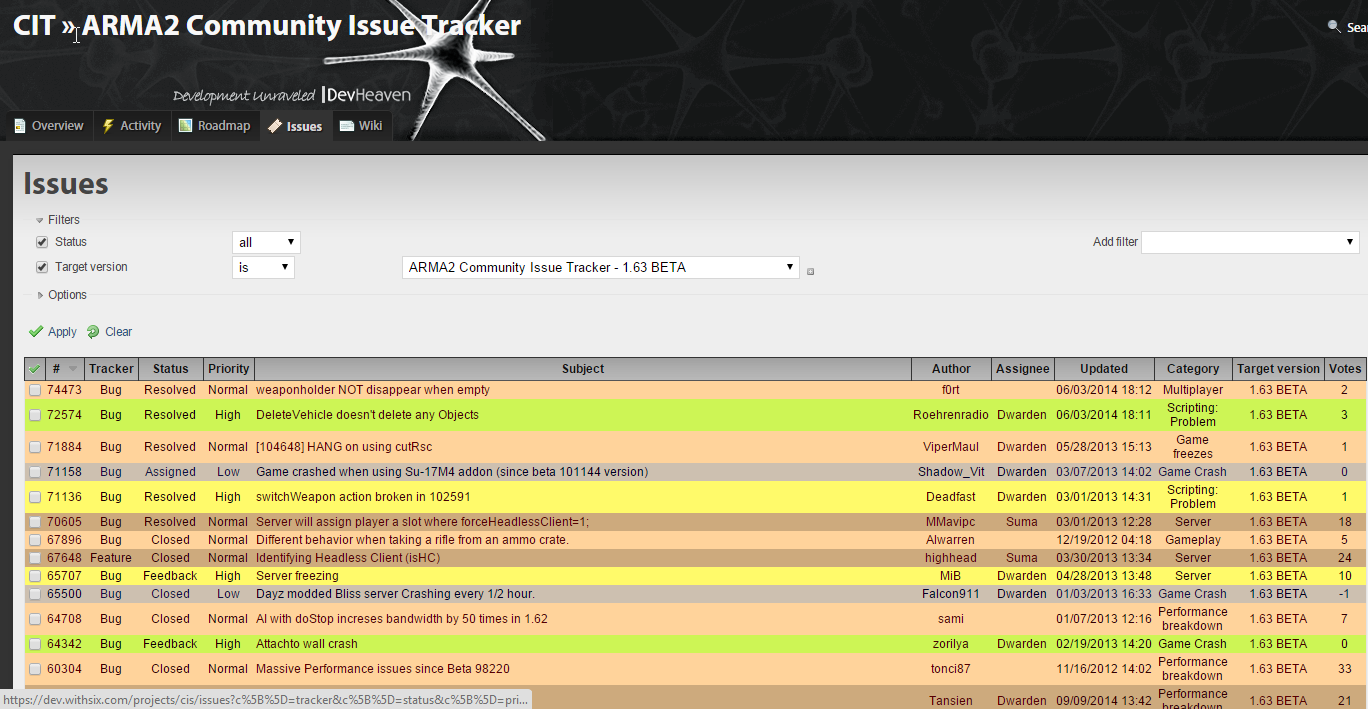Open author Falcon911's profile
1368x709 pixels.
tap(951, 594)
